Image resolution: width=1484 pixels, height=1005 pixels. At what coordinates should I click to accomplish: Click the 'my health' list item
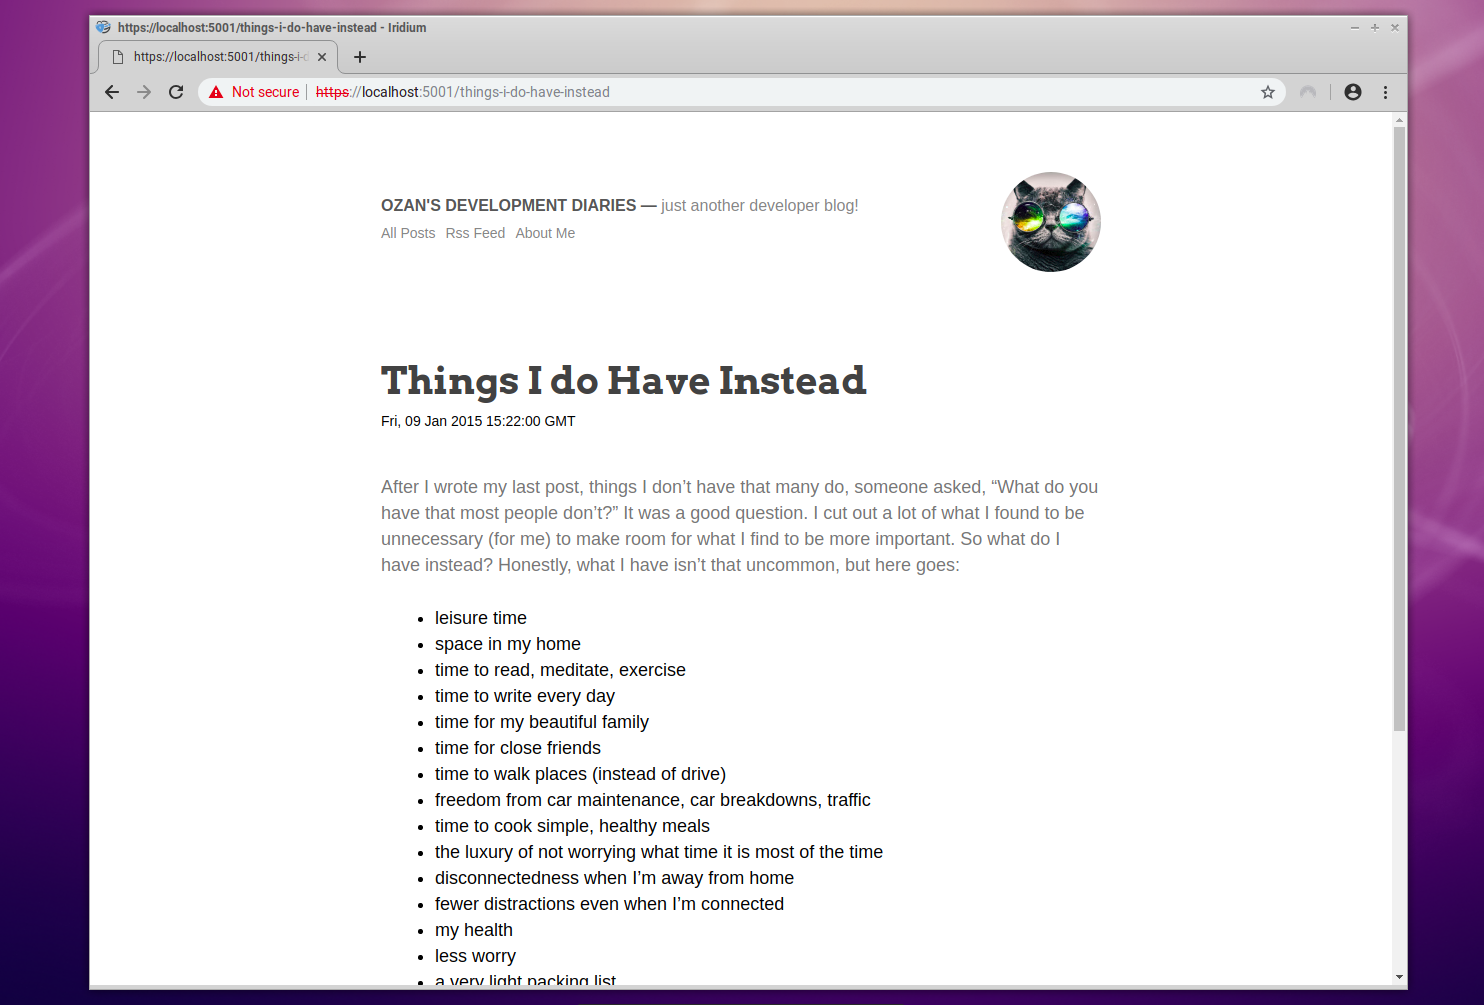[474, 930]
